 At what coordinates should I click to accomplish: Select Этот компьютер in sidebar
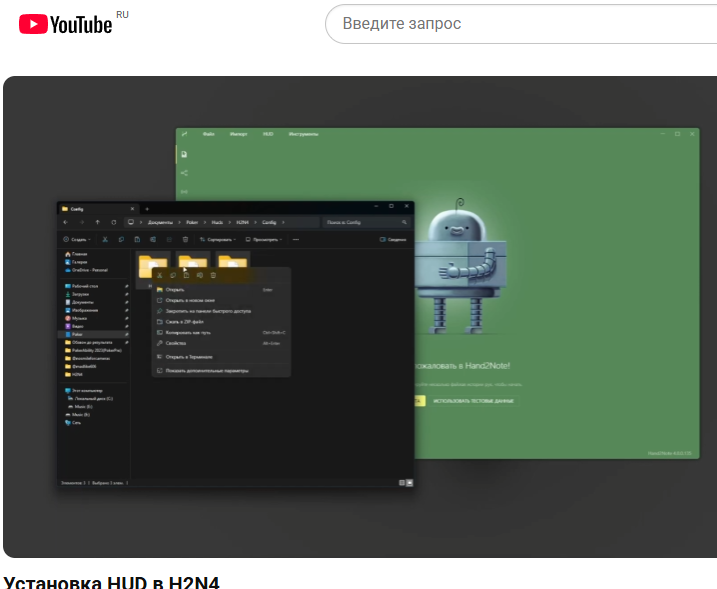(84, 391)
